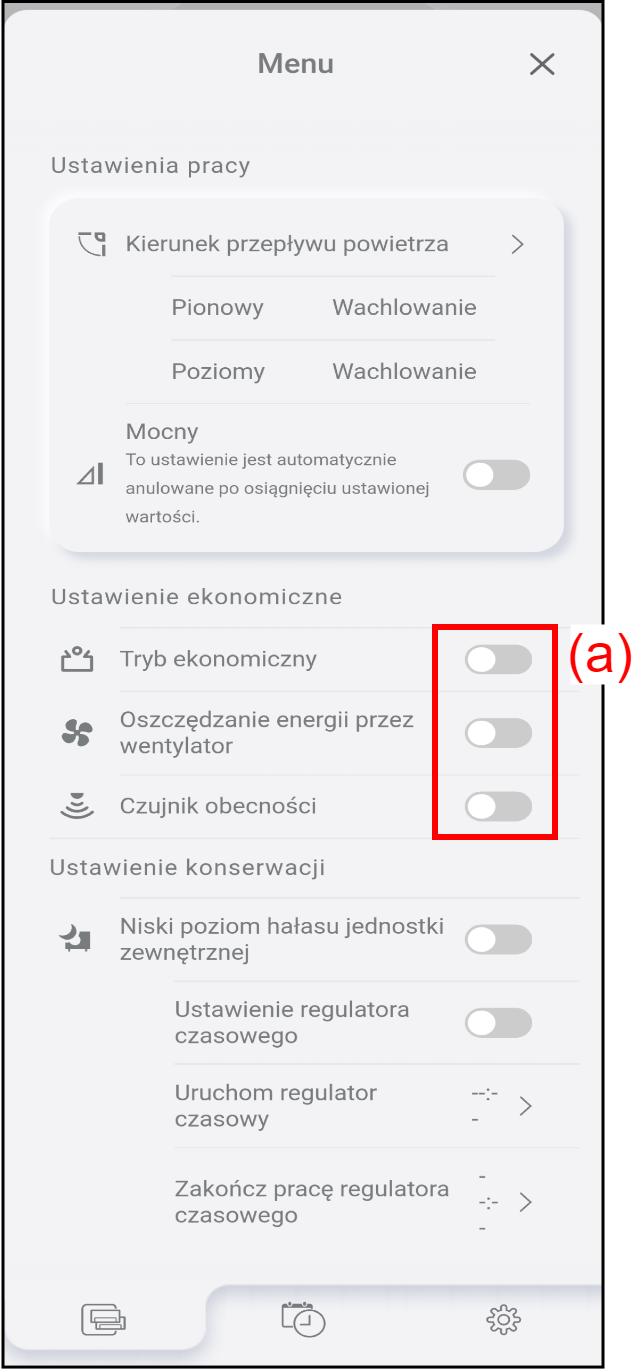The width and height of the screenshot is (636, 1371).
Task: Close the Menu with X
Action: point(542,65)
